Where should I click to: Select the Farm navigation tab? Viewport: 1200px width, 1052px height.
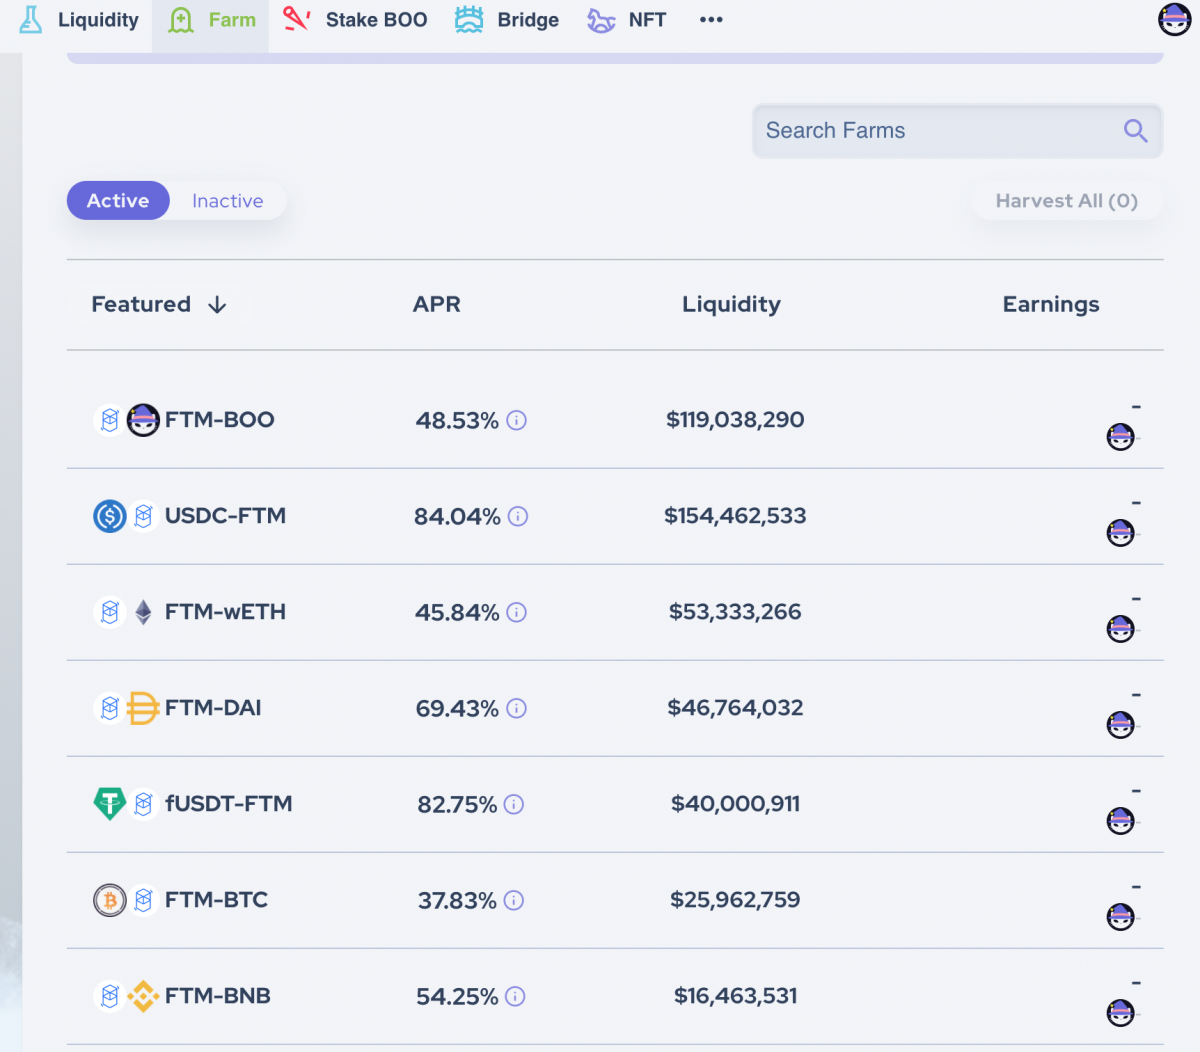tap(211, 20)
